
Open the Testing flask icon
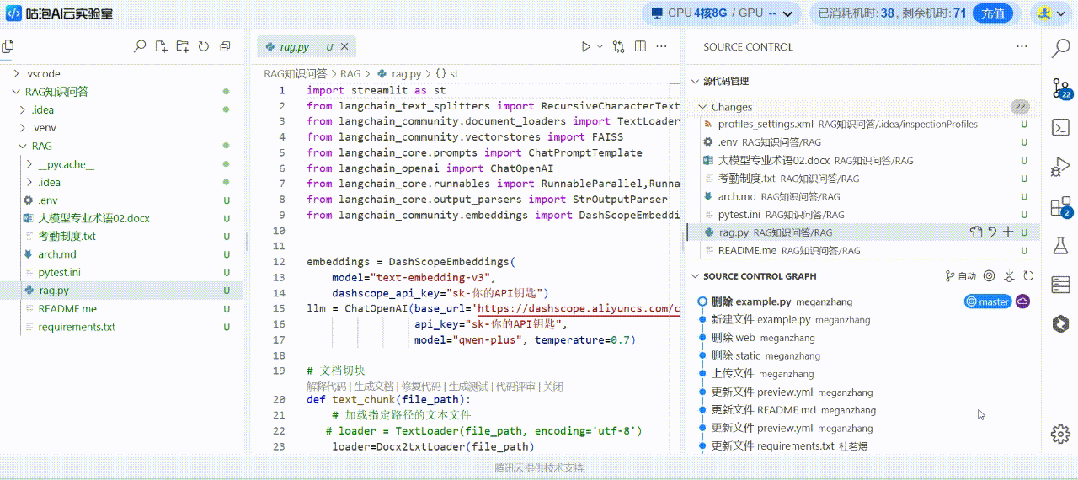pos(1060,246)
